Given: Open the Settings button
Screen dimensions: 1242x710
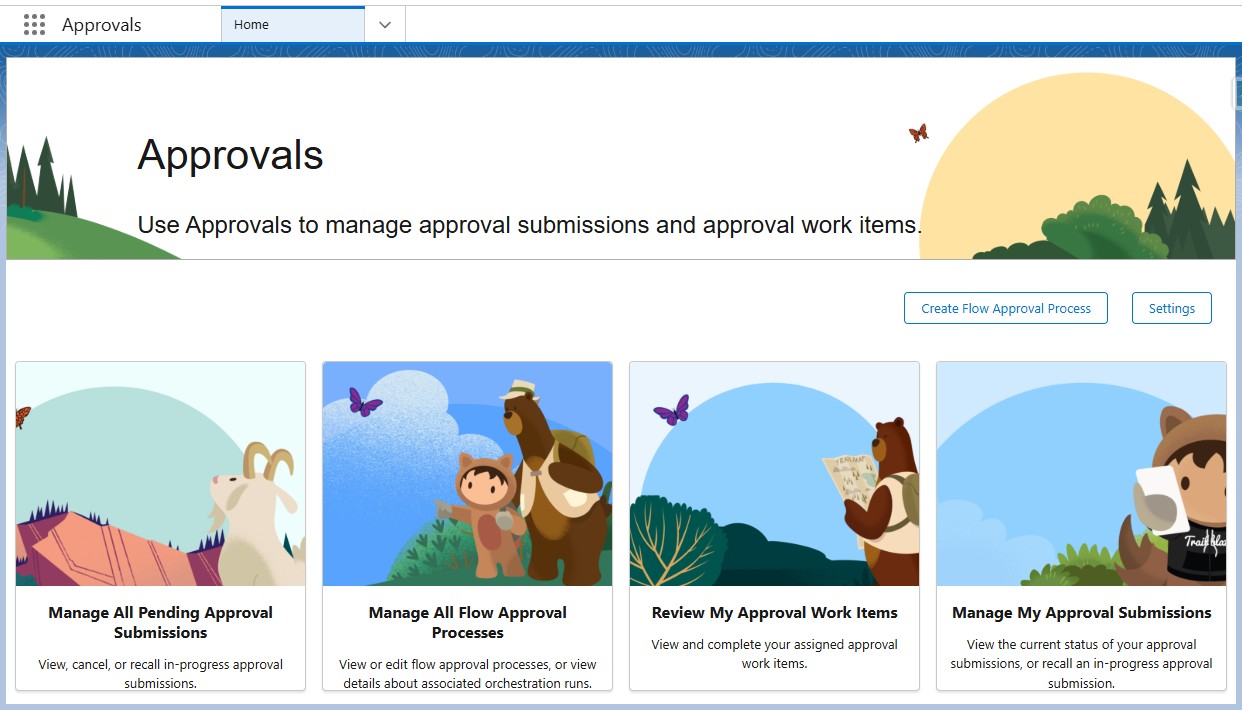Looking at the screenshot, I should coord(1172,308).
